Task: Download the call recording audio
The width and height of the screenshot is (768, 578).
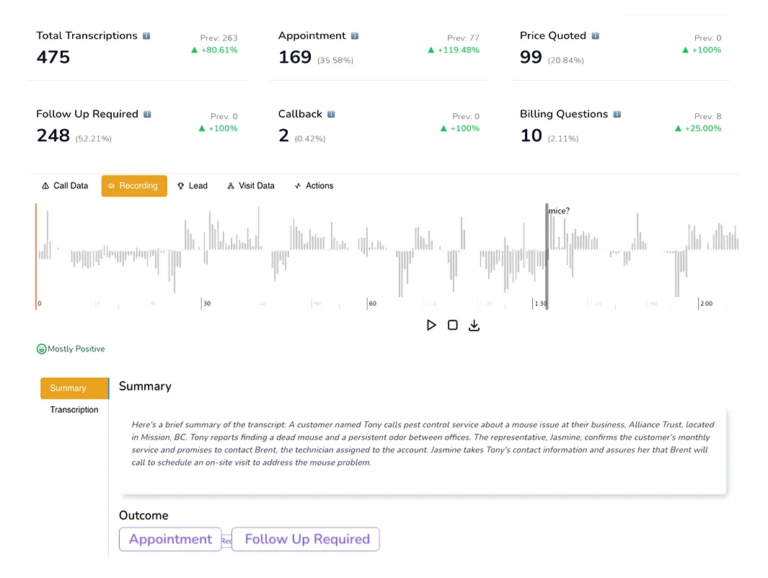Action: 474,325
